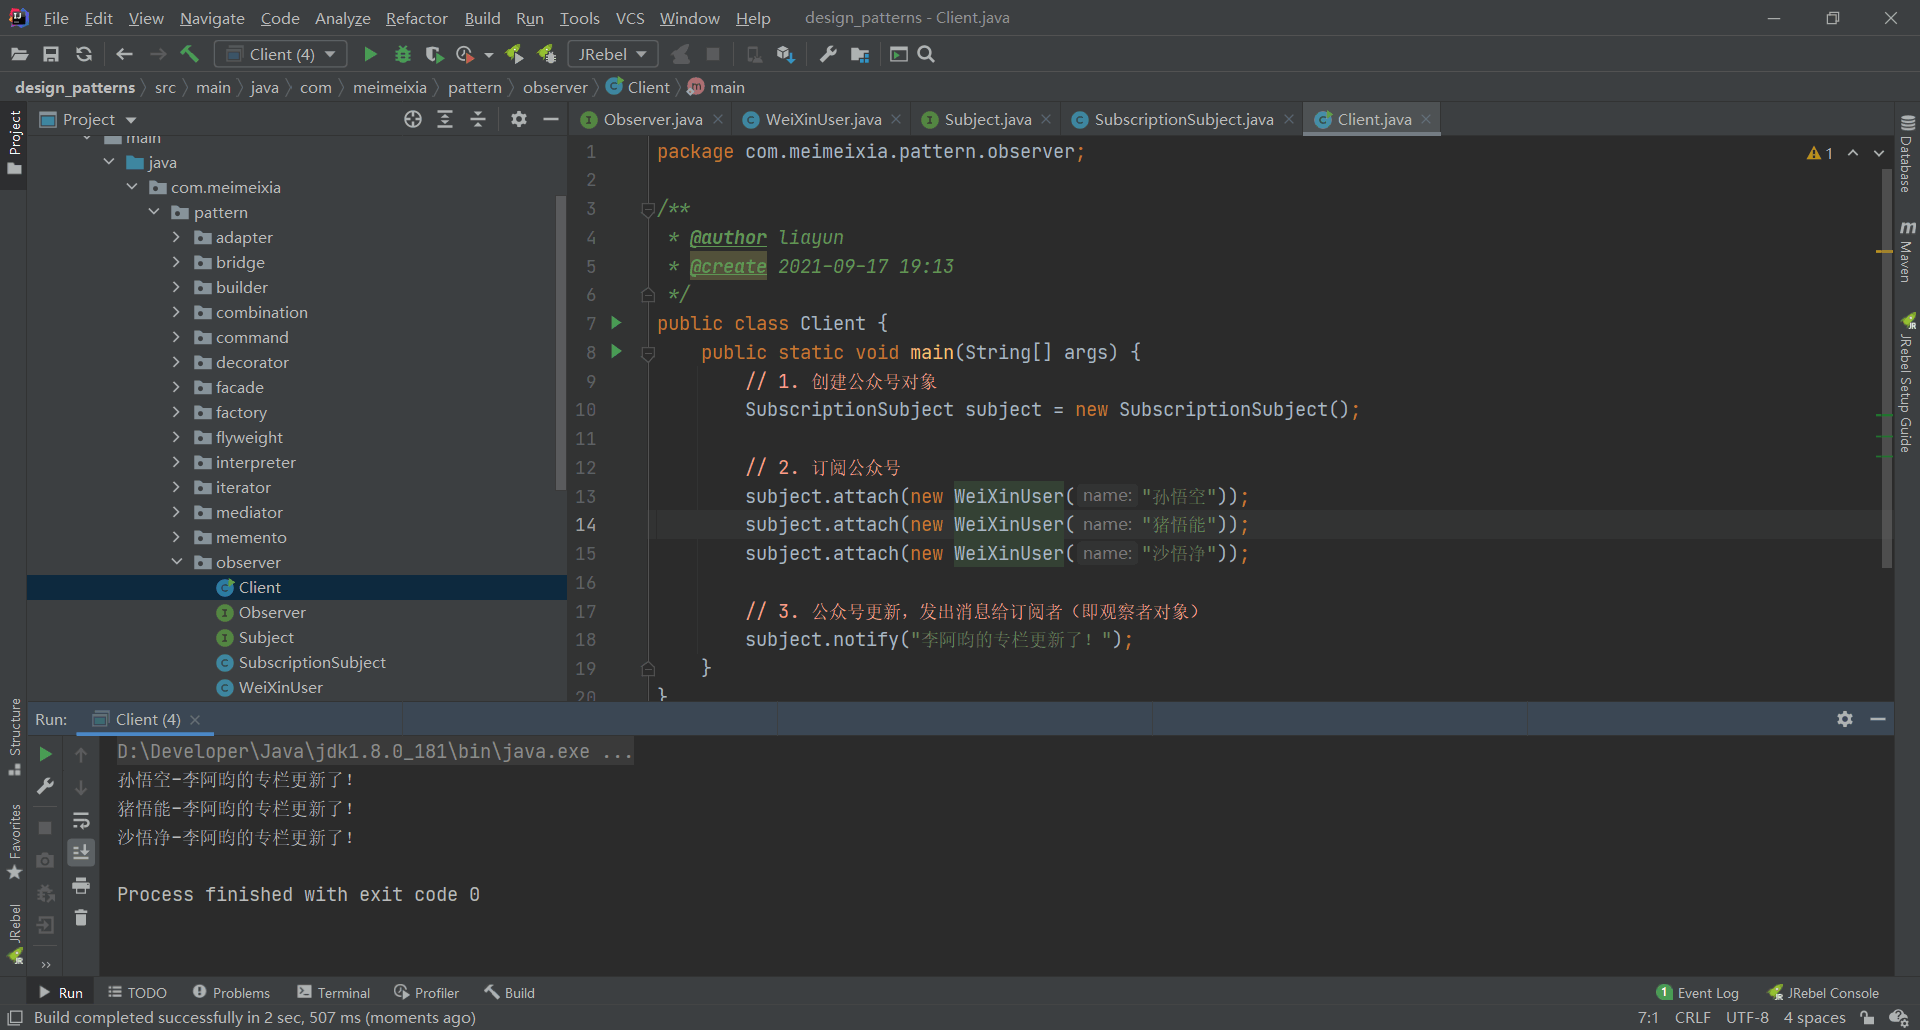Synchronize files with the refresh icon
This screenshot has width=1920, height=1030.
tap(84, 54)
